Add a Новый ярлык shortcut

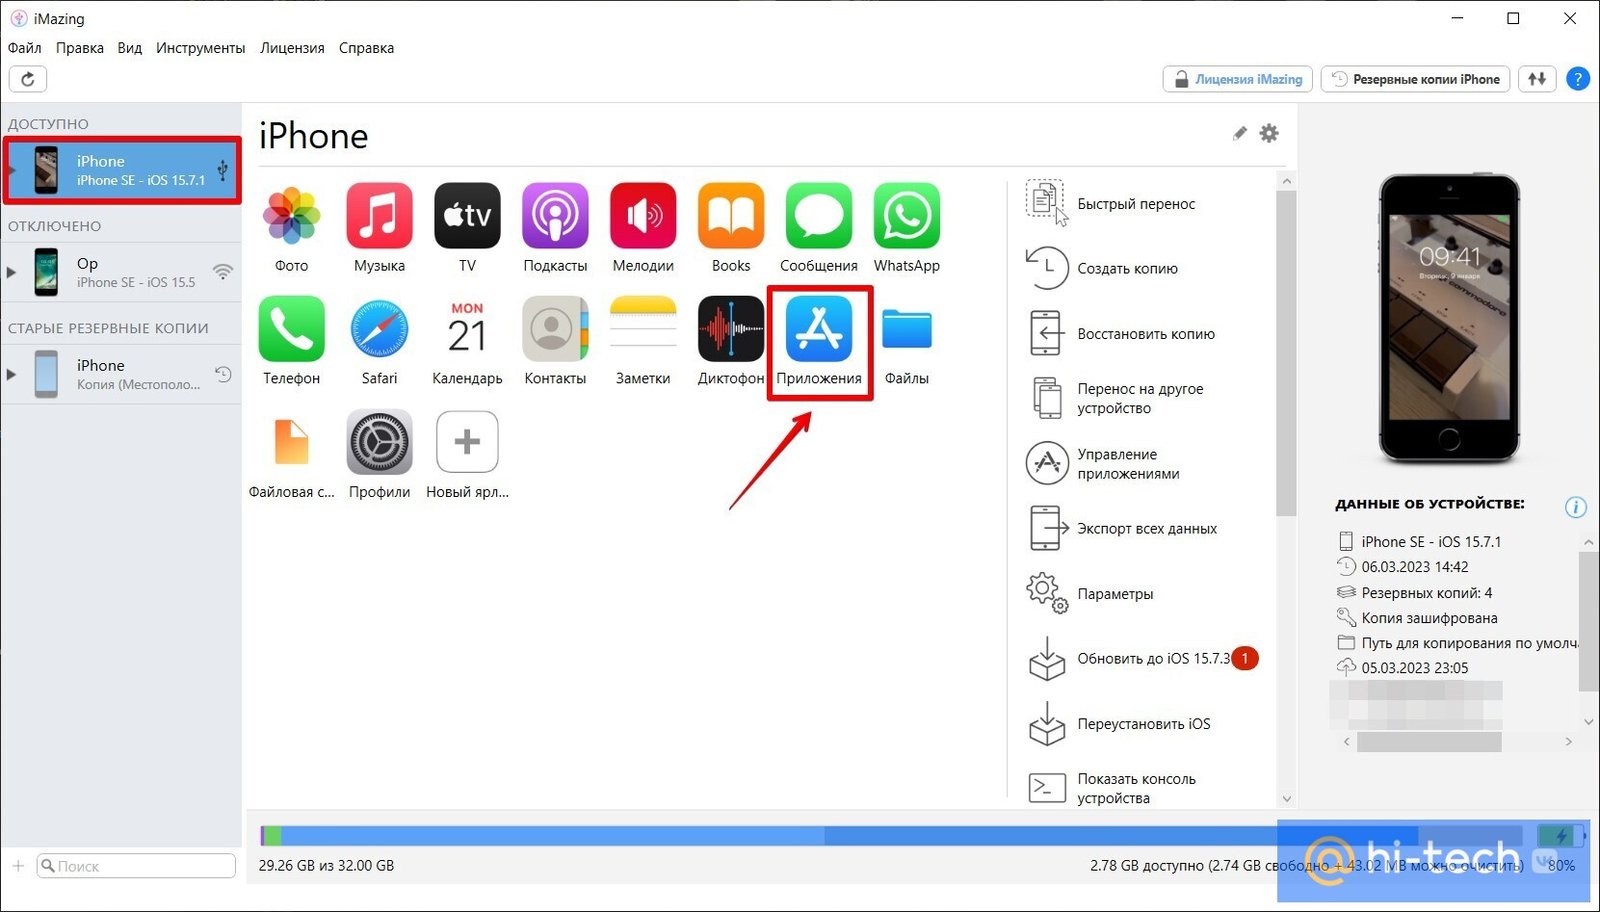coord(467,441)
